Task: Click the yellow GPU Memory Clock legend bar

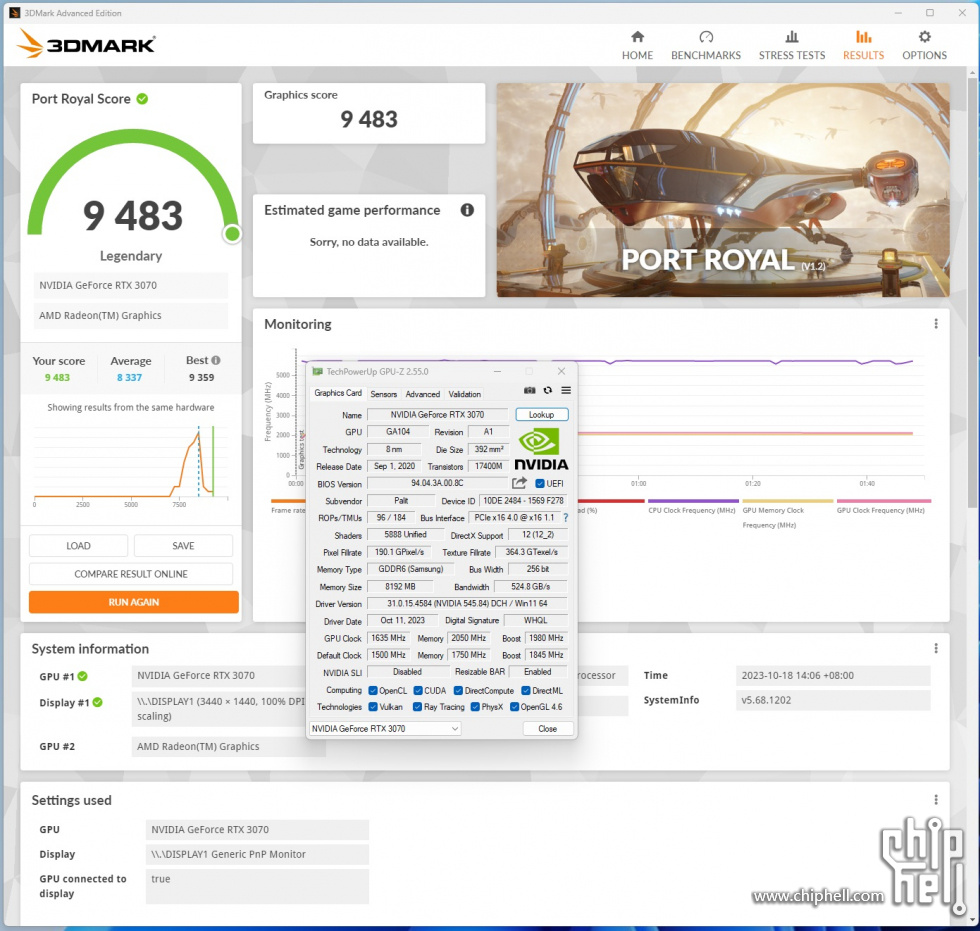Action: (788, 500)
